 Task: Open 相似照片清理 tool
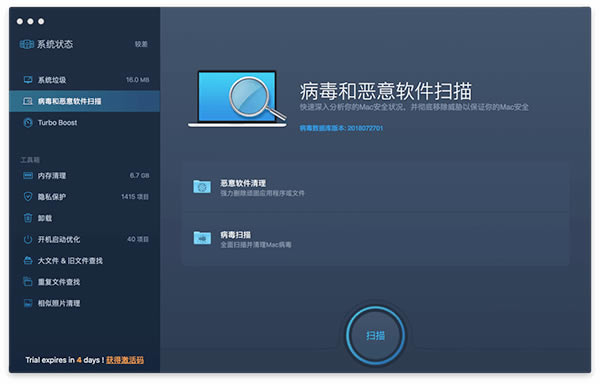pyautogui.click(x=84, y=303)
